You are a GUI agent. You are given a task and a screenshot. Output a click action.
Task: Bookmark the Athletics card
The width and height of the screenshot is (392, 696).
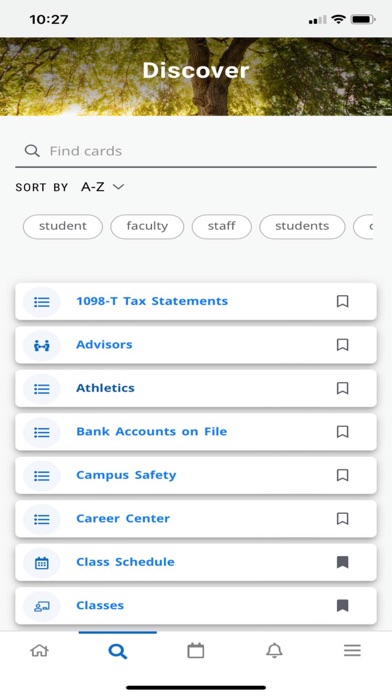342,388
